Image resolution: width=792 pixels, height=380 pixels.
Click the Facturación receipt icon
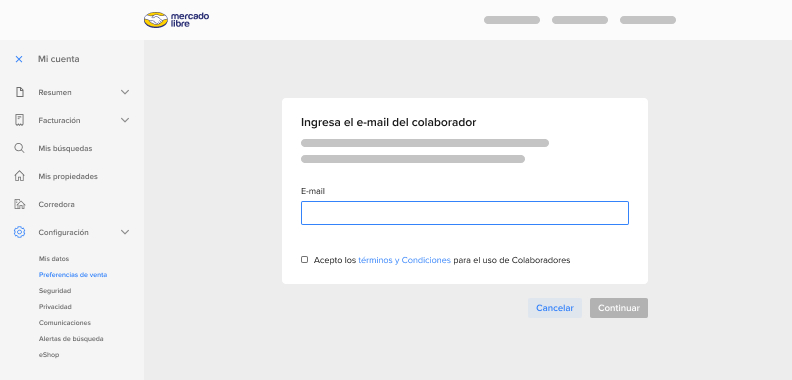click(19, 120)
